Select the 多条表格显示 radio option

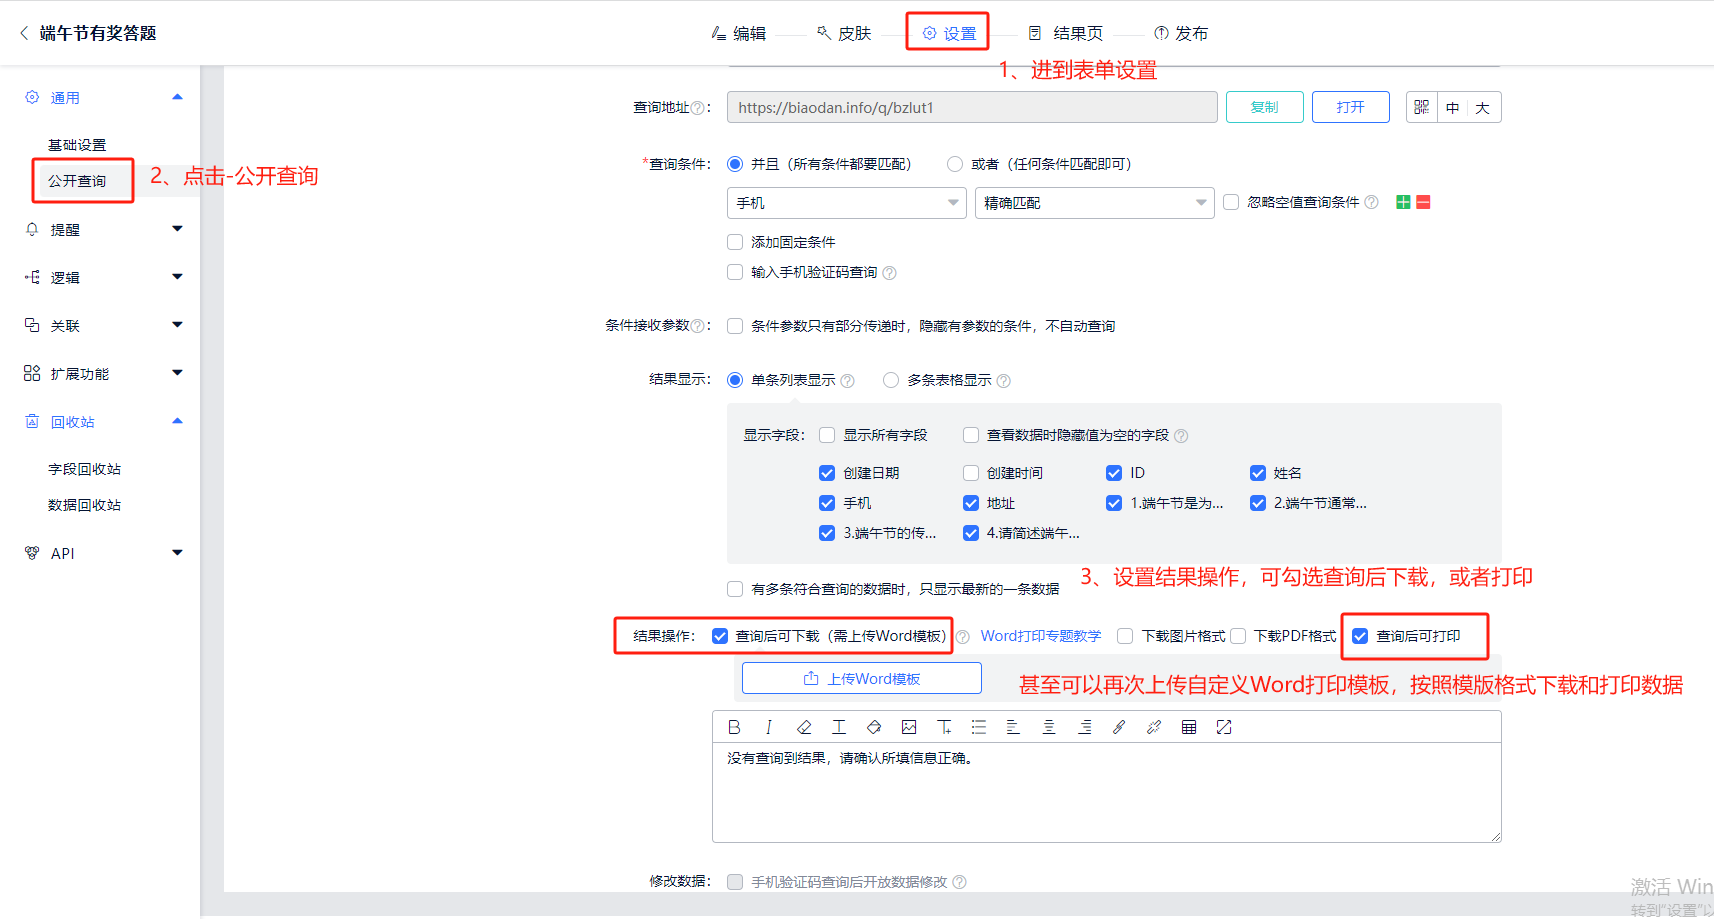point(891,380)
